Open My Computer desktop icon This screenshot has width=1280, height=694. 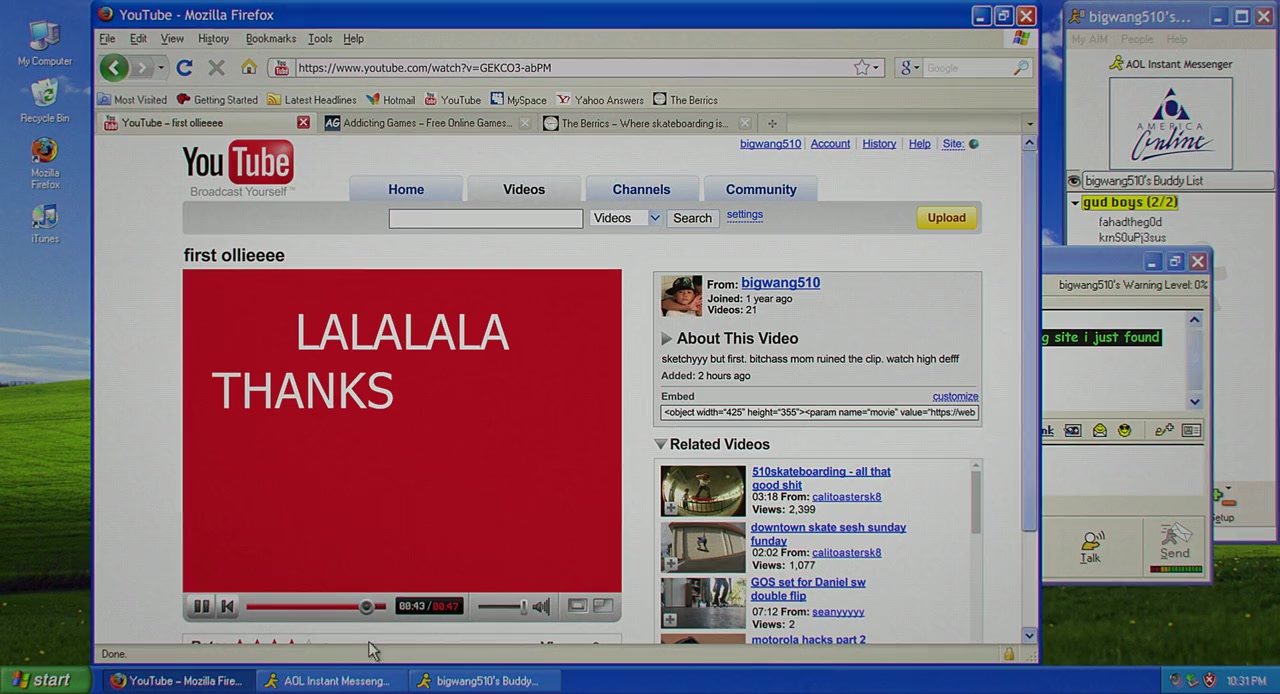[44, 43]
